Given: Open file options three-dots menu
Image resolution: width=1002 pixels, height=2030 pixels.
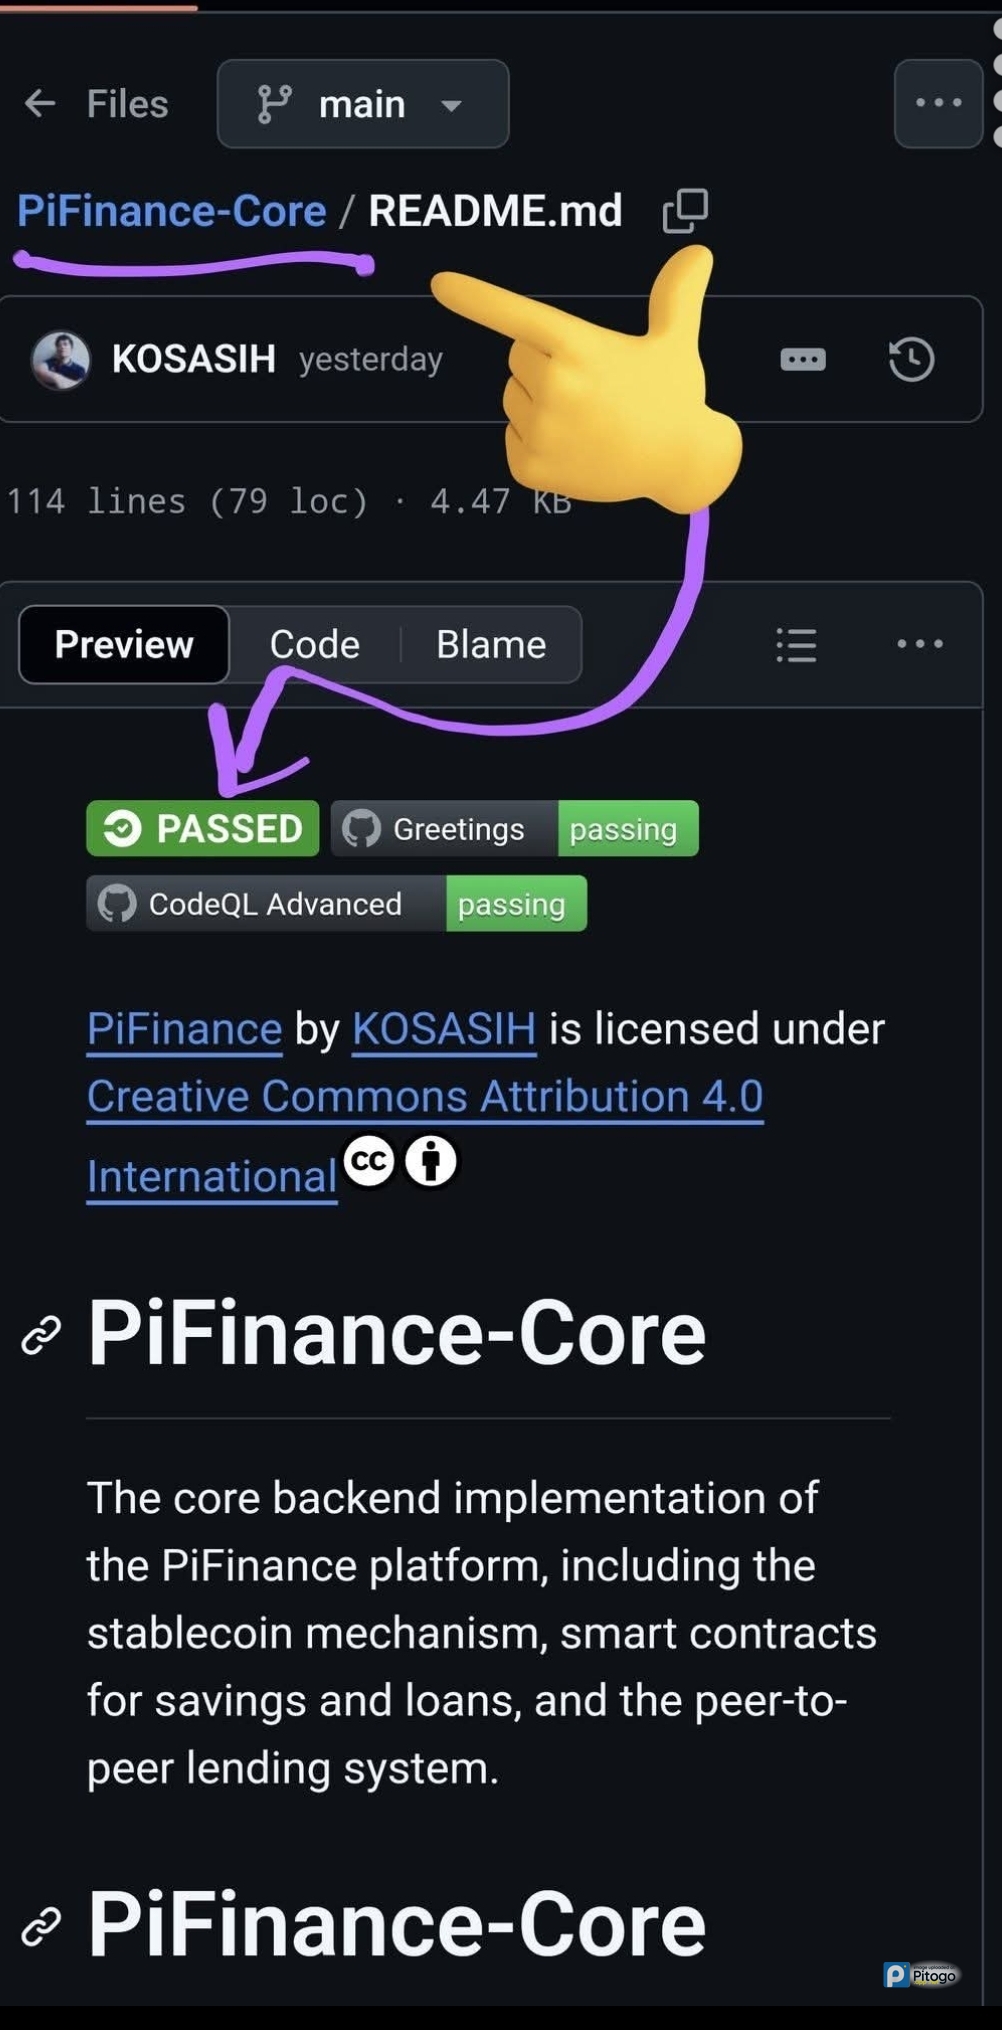Looking at the screenshot, I should (x=920, y=644).
